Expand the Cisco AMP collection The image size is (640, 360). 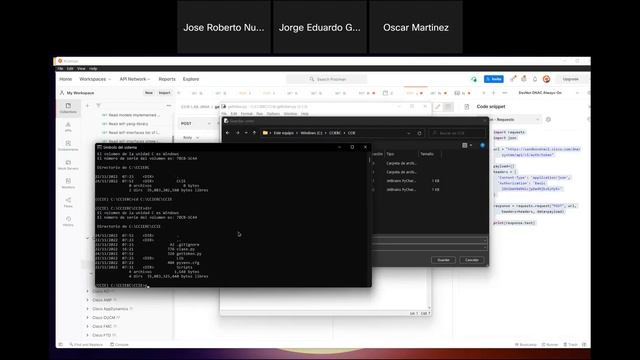pos(87,300)
